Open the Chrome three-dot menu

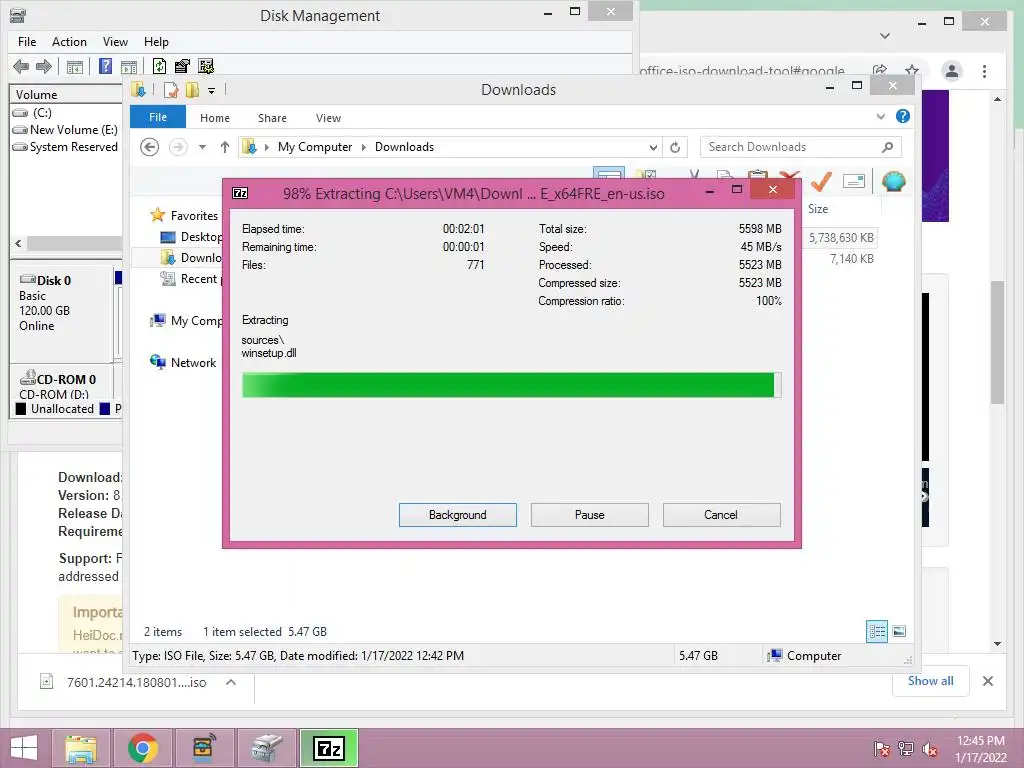click(x=985, y=71)
